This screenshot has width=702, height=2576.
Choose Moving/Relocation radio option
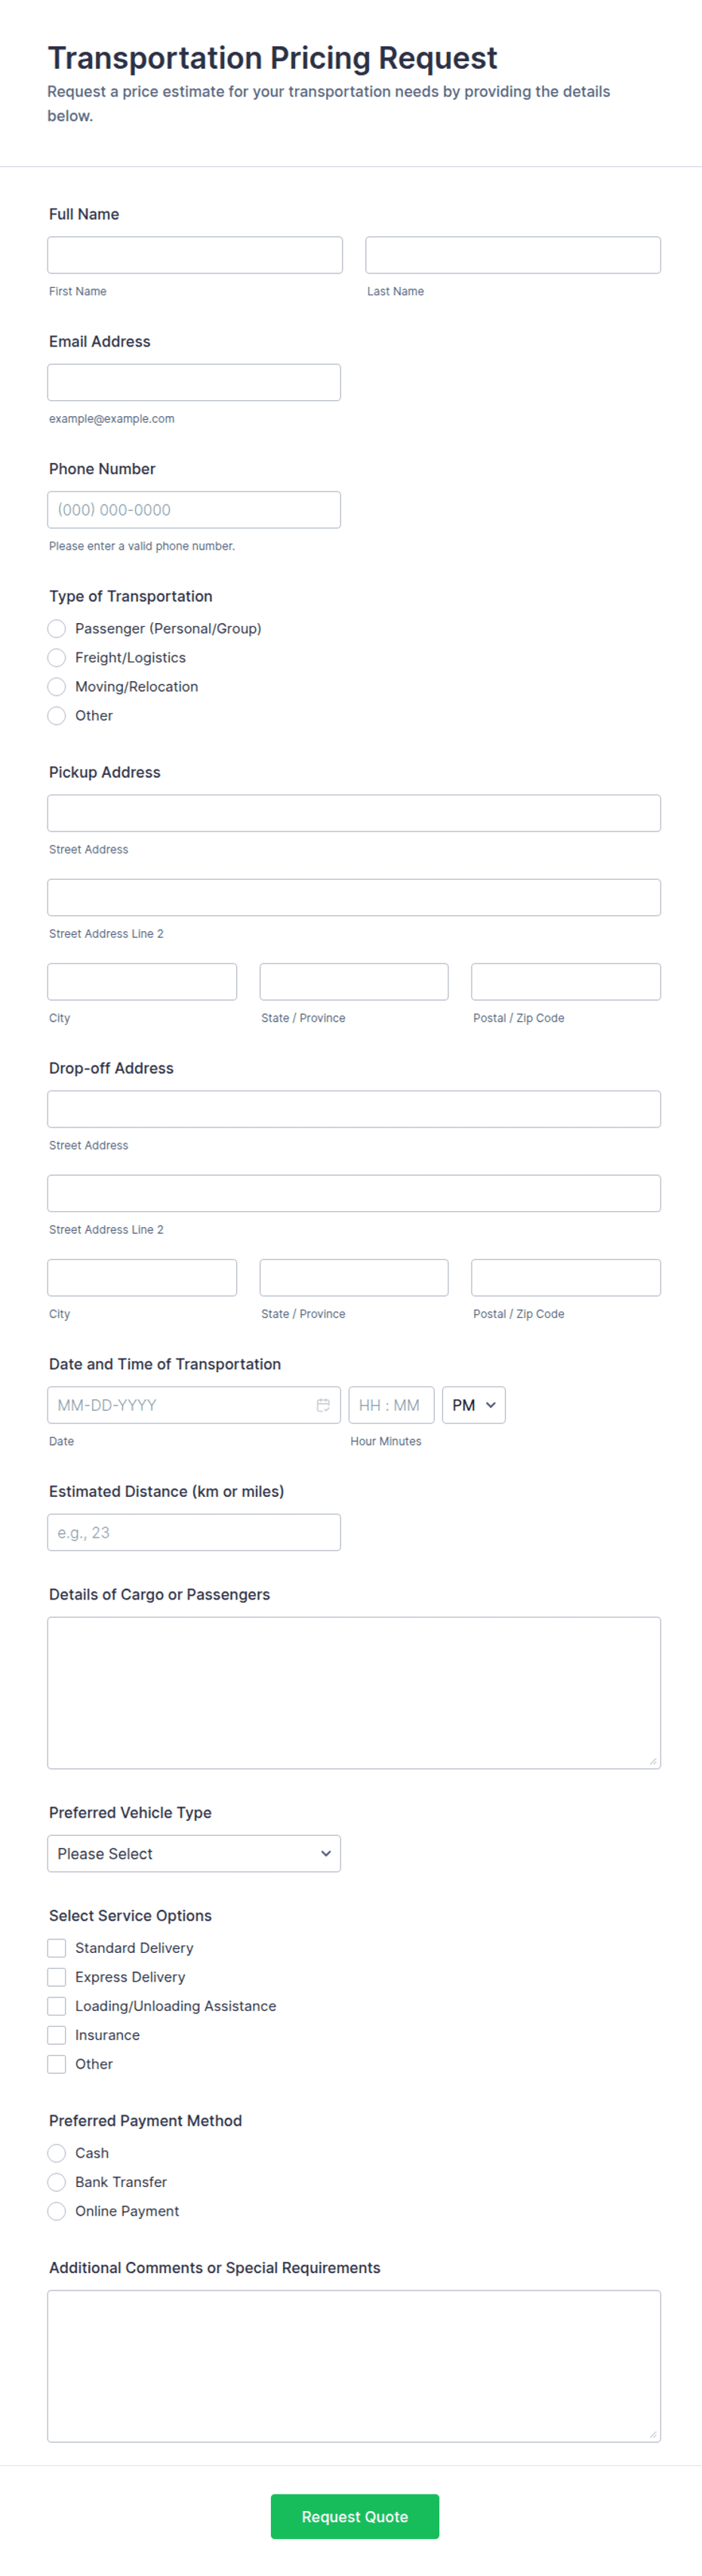57,686
